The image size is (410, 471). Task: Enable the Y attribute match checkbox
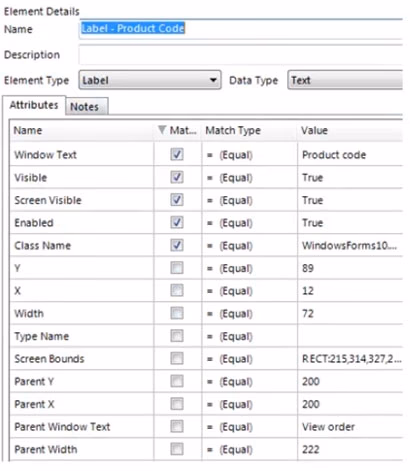[177, 268]
